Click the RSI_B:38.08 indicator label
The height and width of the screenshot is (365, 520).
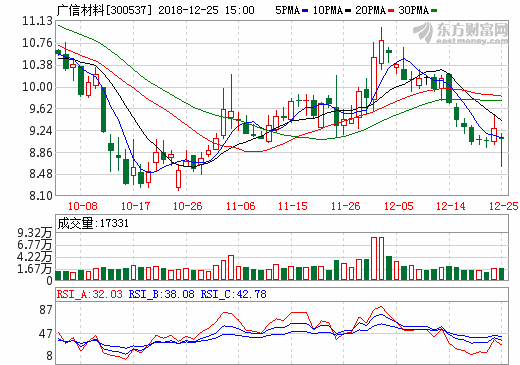[162, 294]
